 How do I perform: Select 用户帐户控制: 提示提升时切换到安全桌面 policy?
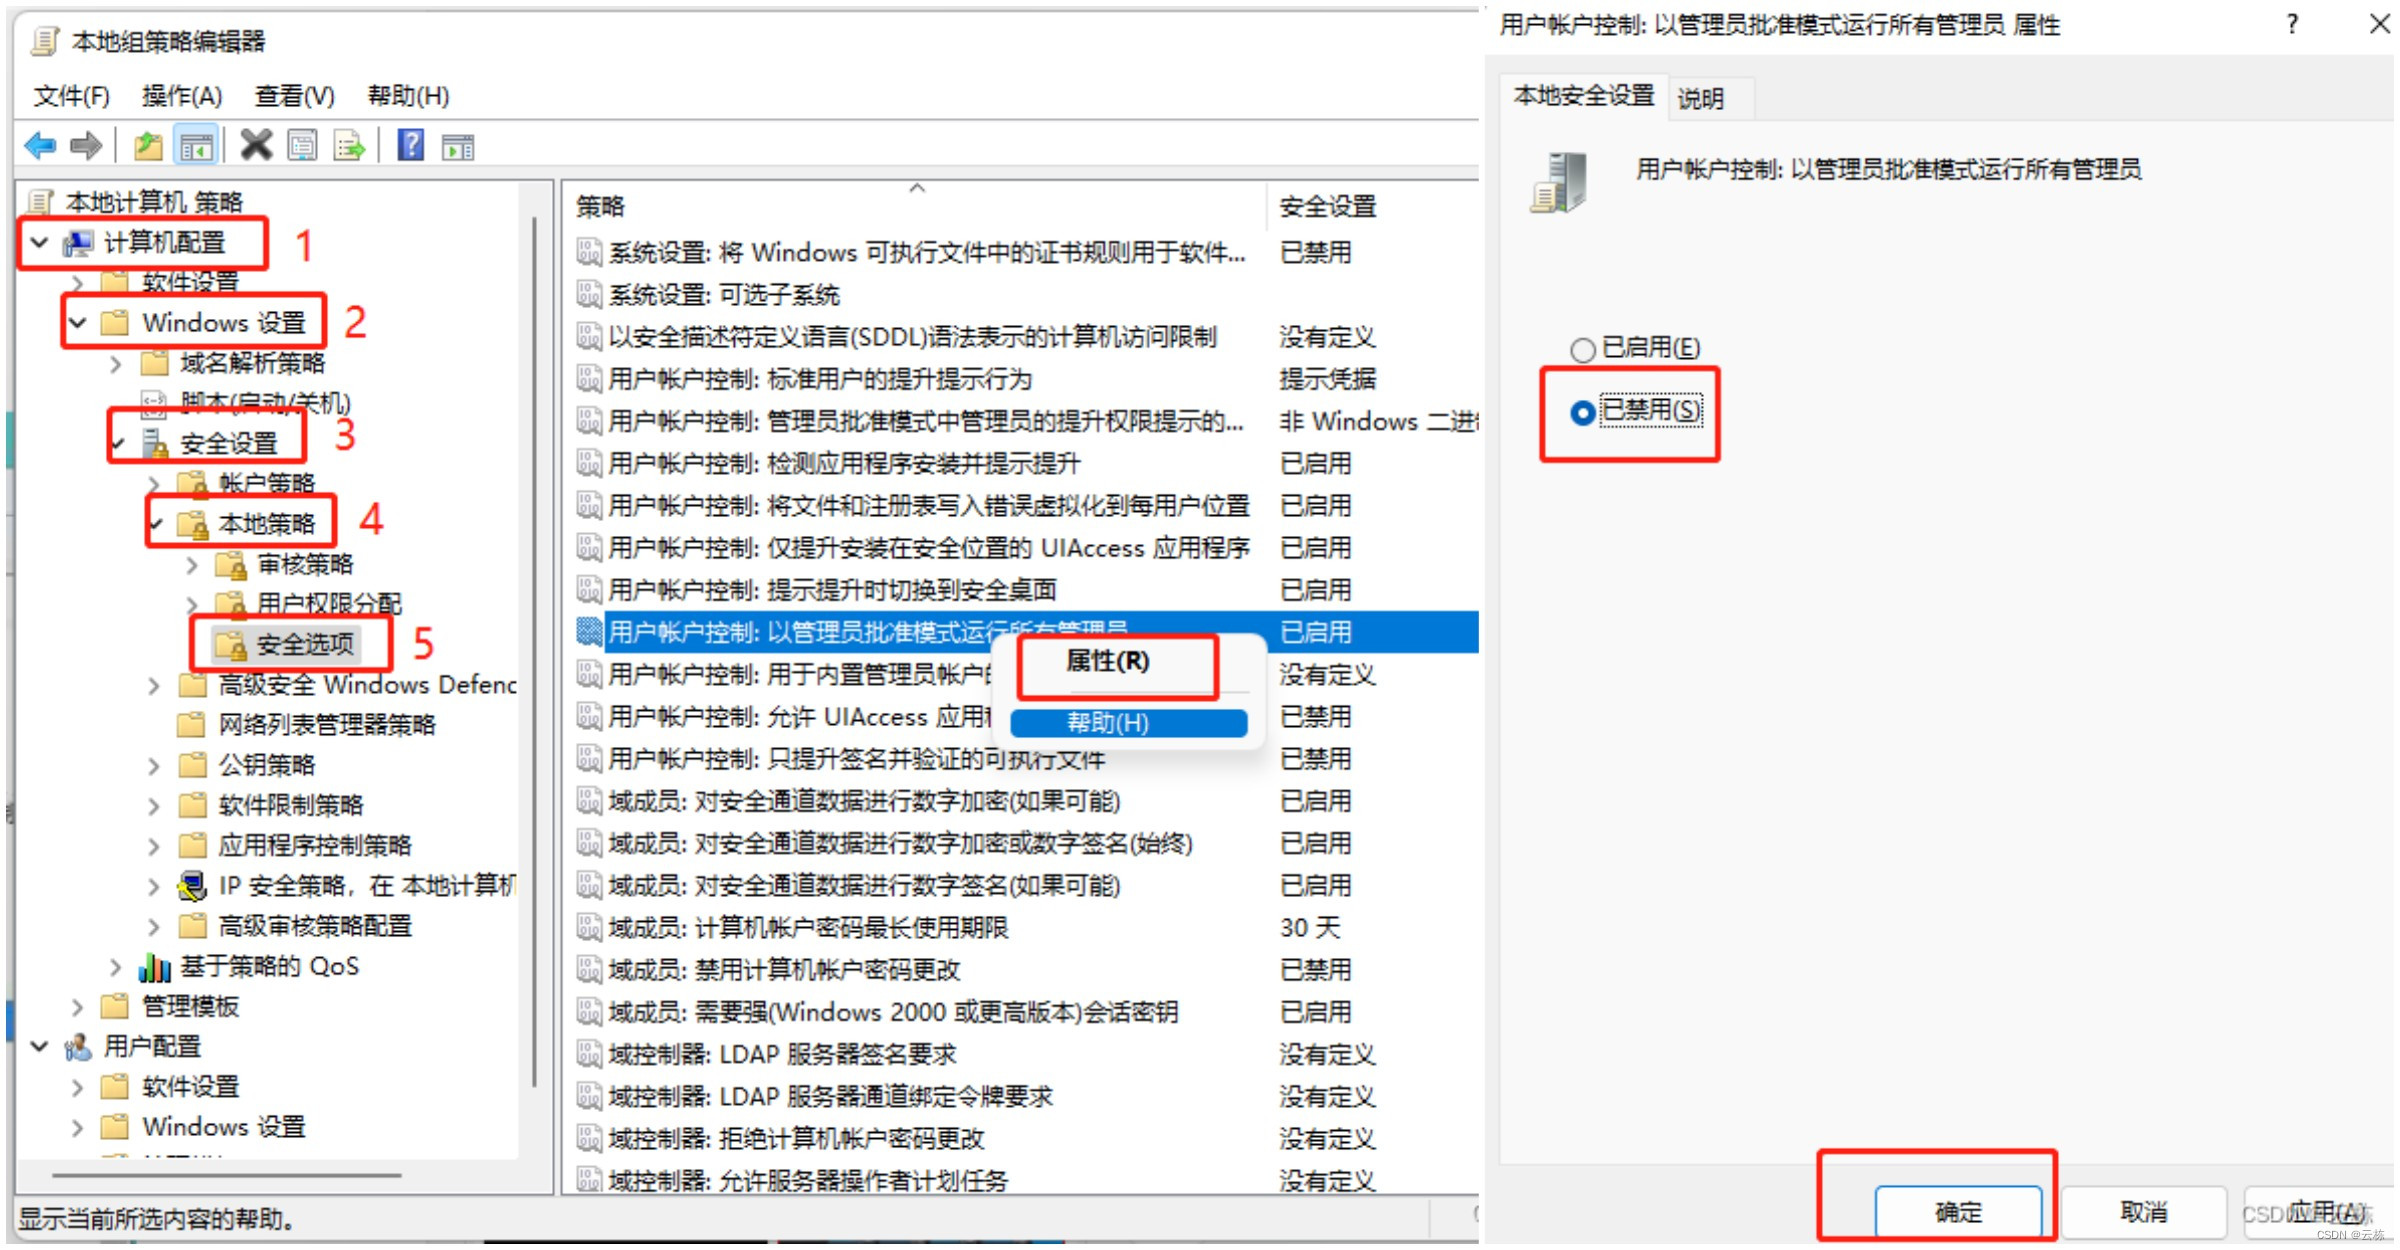click(832, 591)
